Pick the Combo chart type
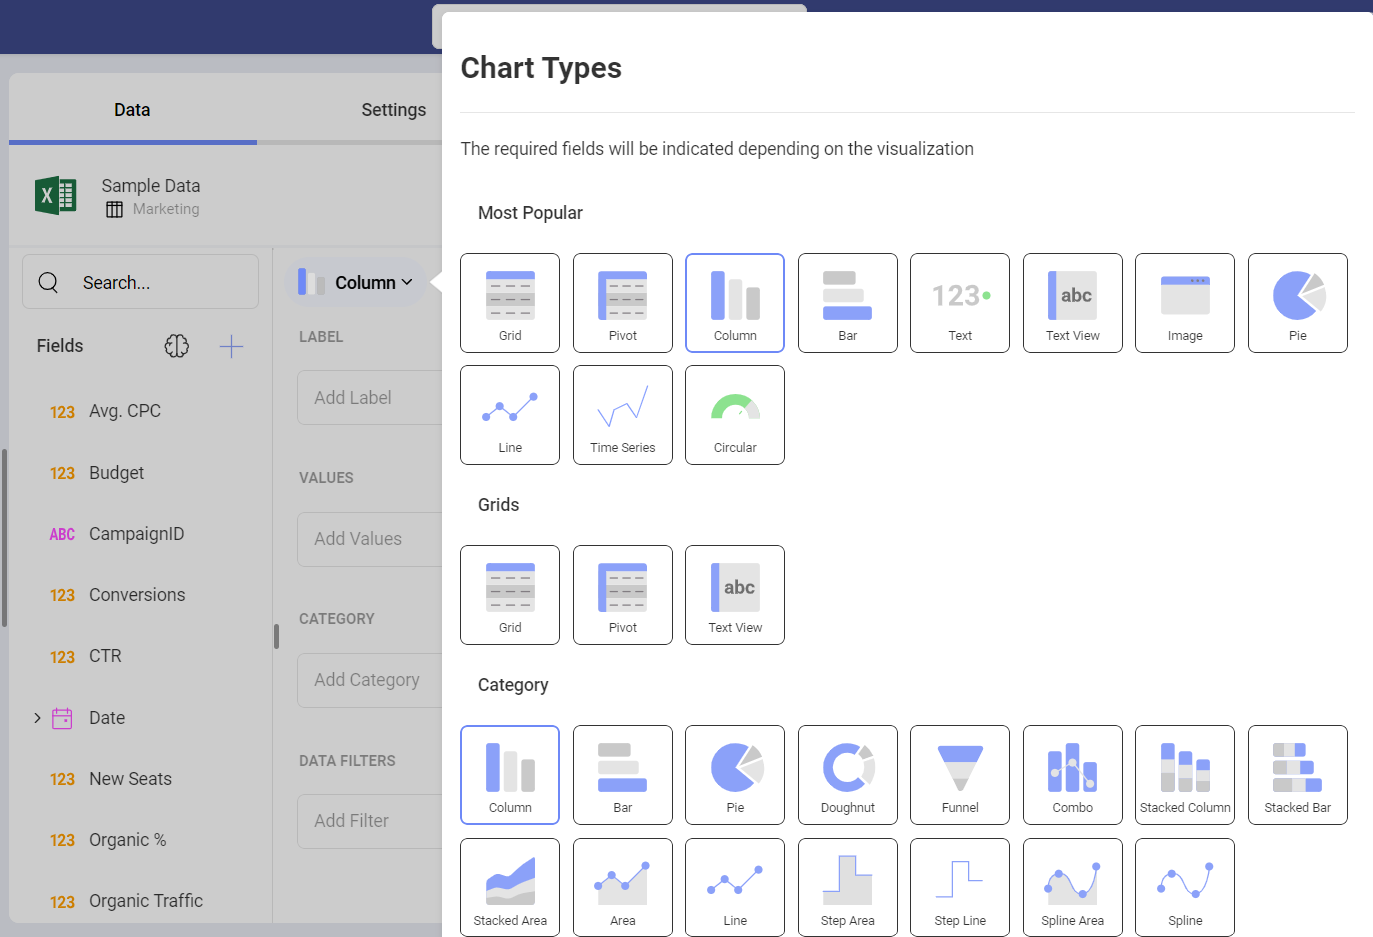 click(x=1073, y=775)
